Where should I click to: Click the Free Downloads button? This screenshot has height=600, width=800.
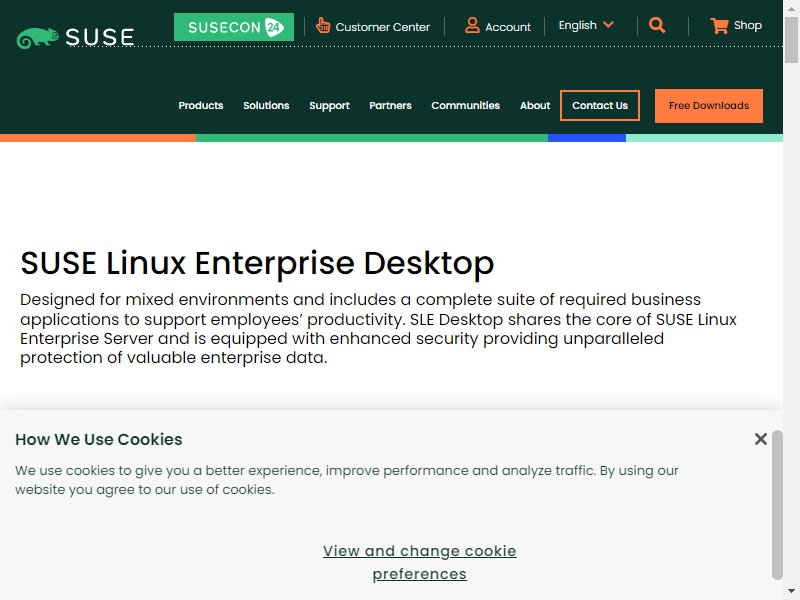(709, 106)
